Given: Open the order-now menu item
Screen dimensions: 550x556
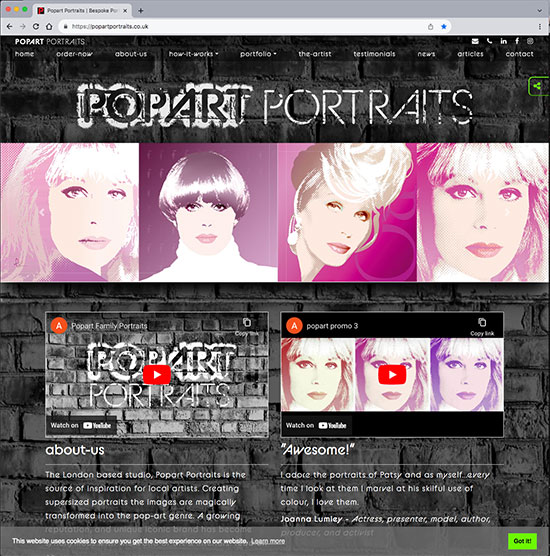Looking at the screenshot, I should click(74, 54).
